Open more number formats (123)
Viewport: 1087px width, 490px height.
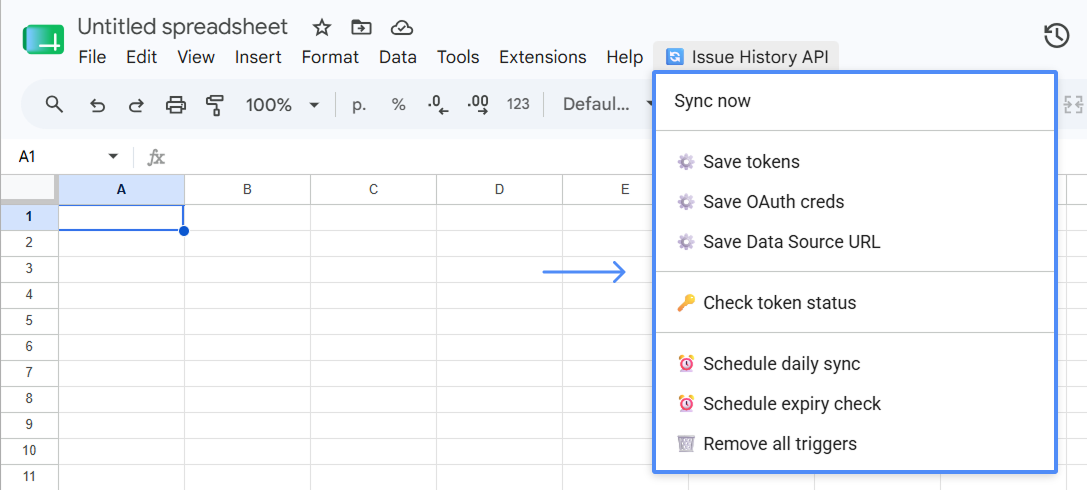pos(518,105)
